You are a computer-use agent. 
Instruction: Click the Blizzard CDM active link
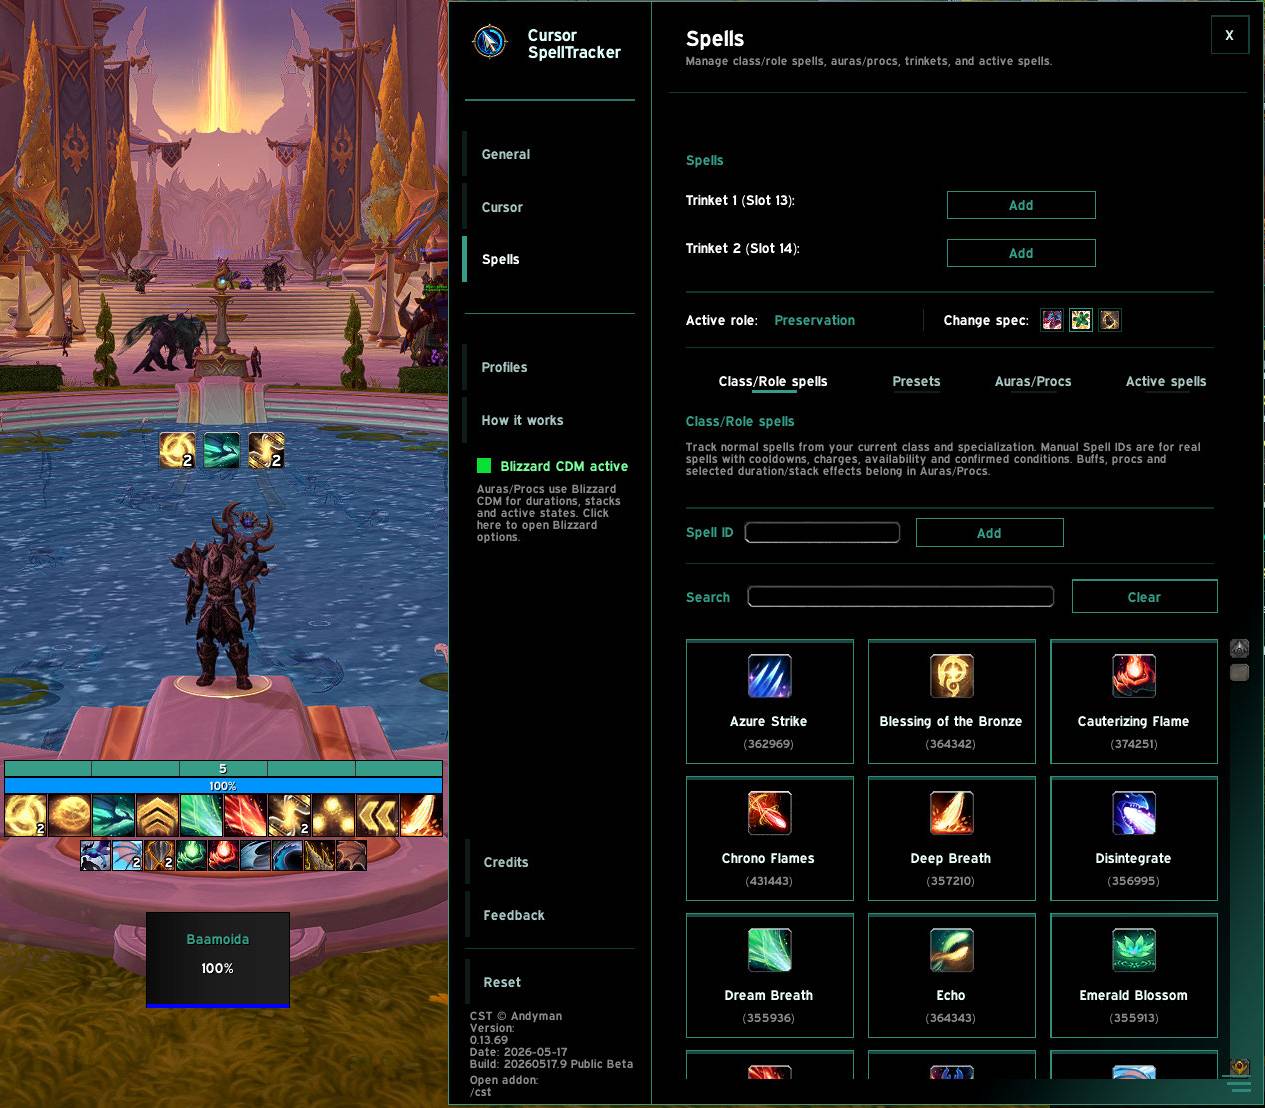coord(564,466)
